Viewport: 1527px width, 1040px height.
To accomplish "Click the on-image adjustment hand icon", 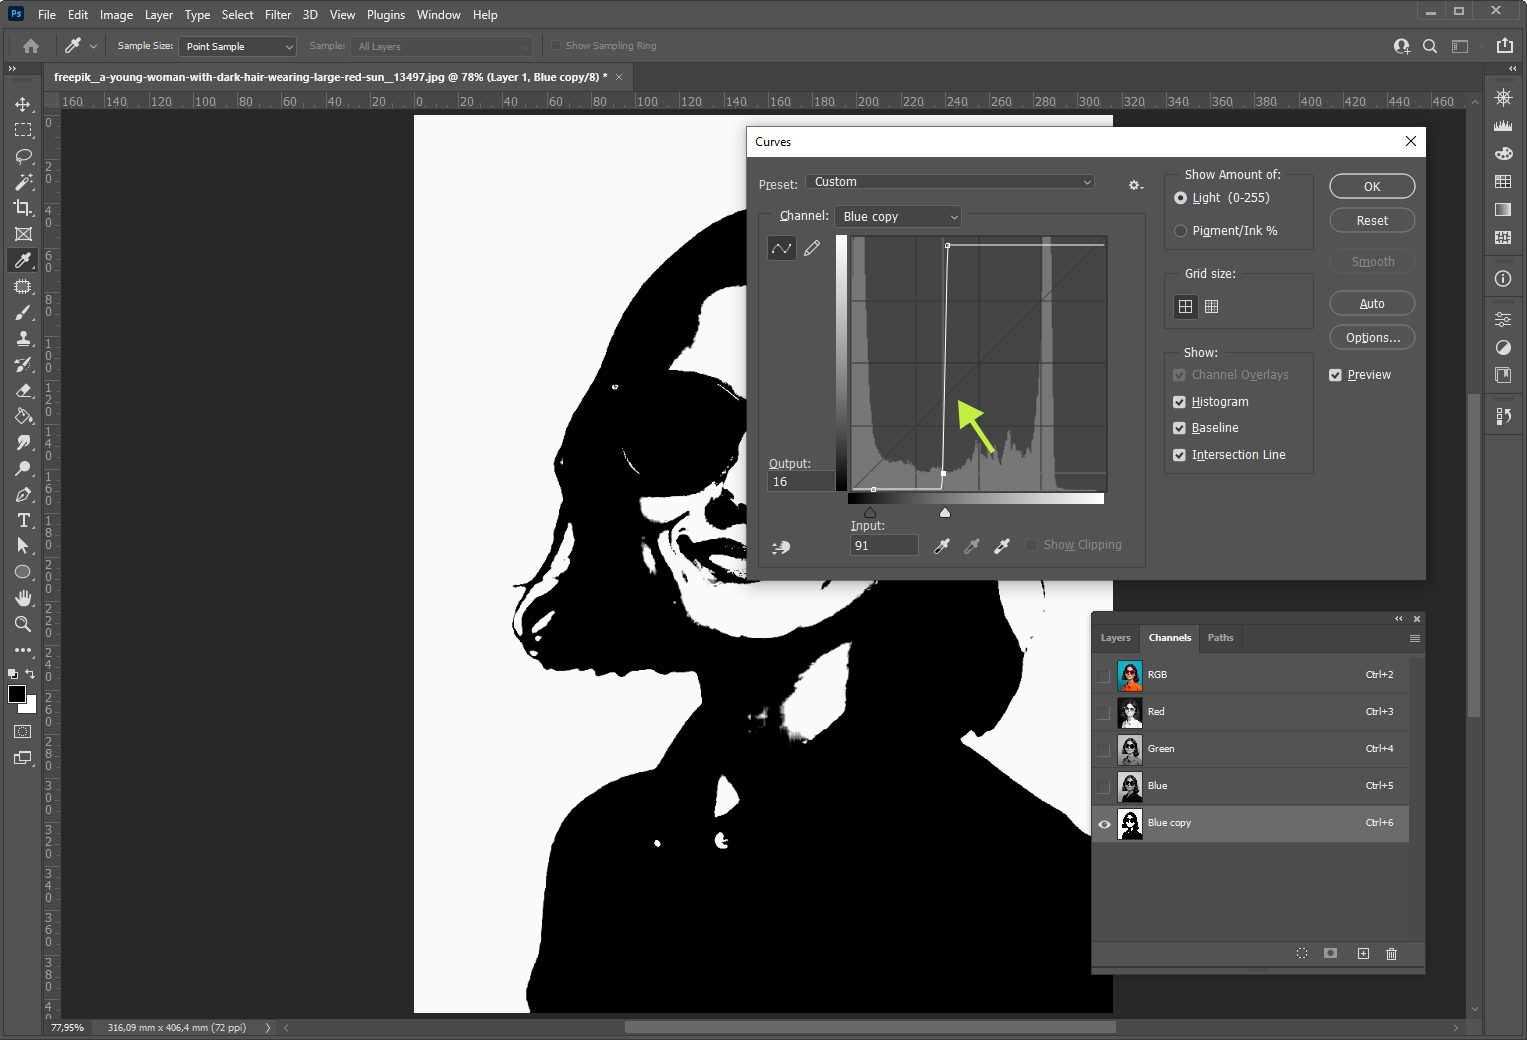I will point(781,547).
